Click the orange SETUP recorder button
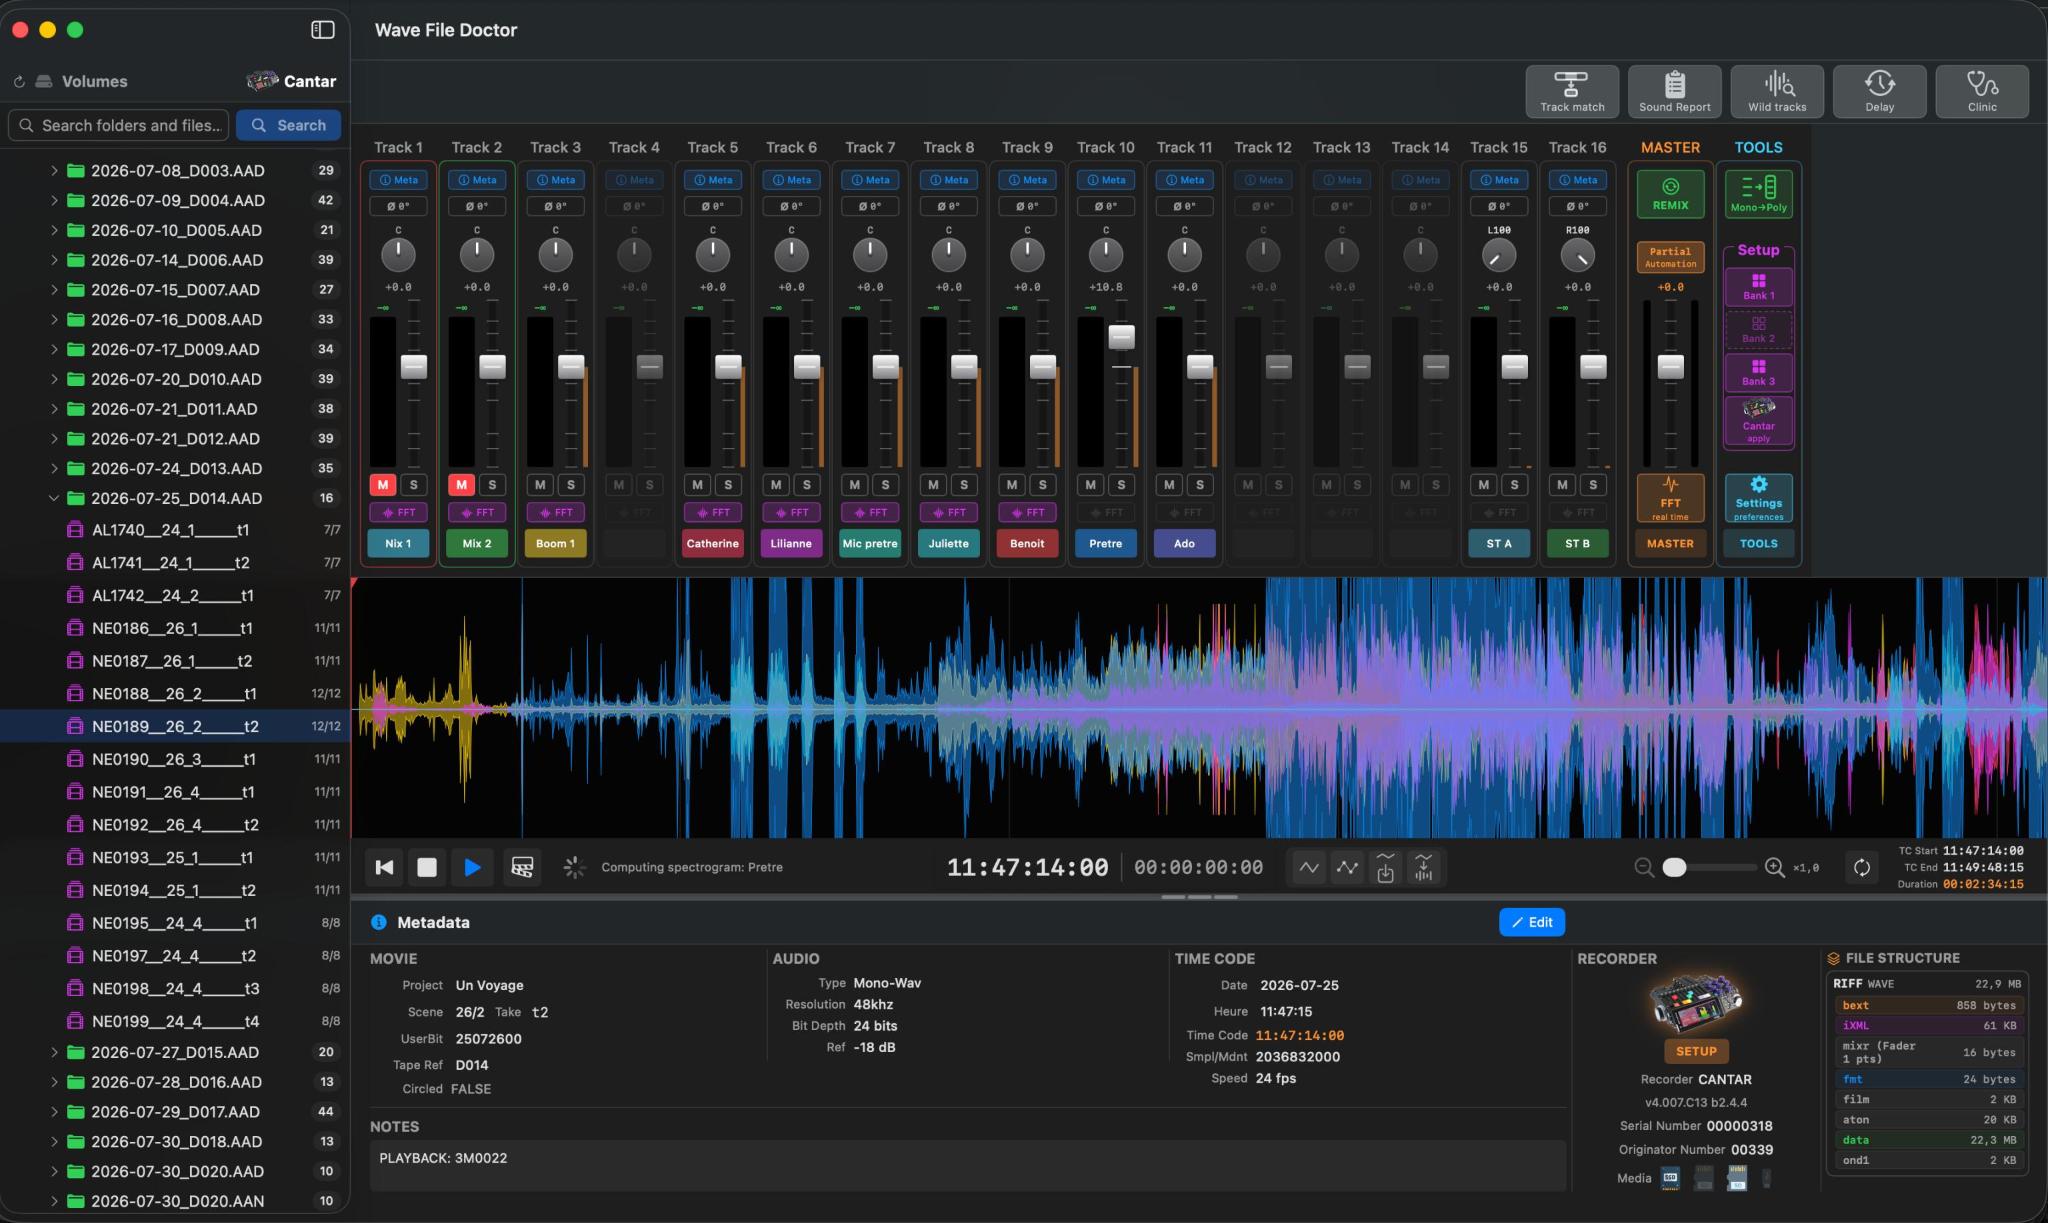The image size is (2048, 1223). coord(1696,1051)
